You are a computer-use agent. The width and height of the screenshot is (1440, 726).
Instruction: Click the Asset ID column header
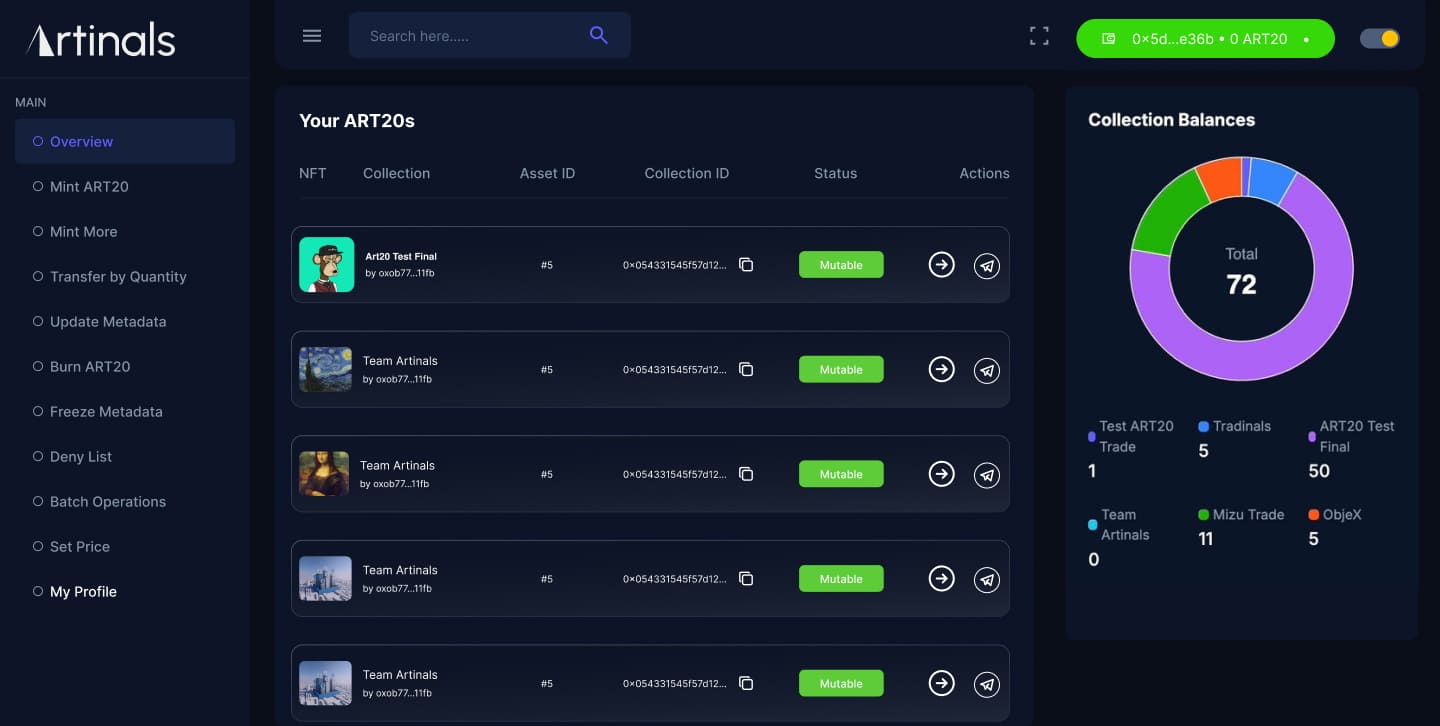coord(547,173)
